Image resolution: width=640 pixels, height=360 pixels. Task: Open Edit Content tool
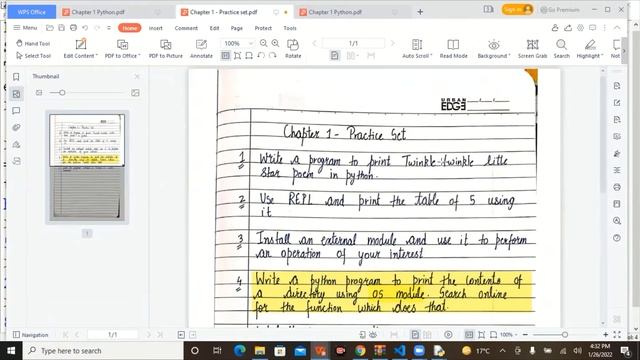pos(80,48)
